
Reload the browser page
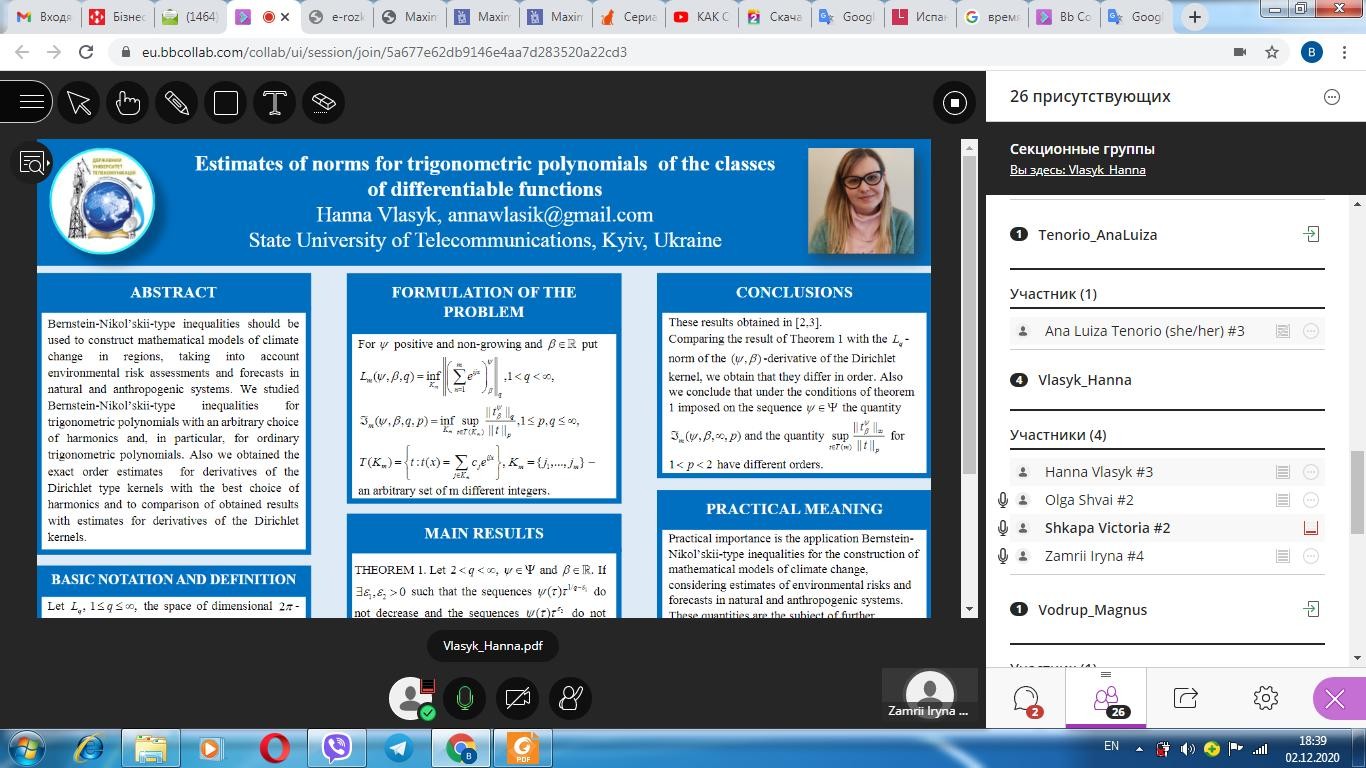coord(86,52)
